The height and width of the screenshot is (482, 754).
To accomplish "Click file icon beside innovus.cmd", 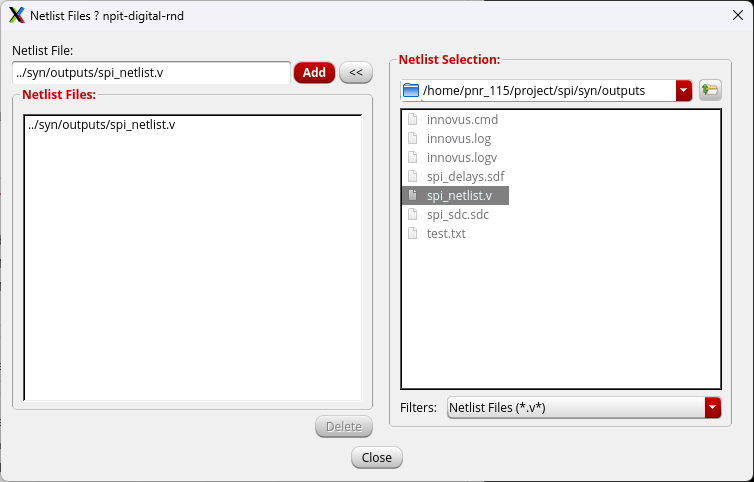I will [x=413, y=119].
